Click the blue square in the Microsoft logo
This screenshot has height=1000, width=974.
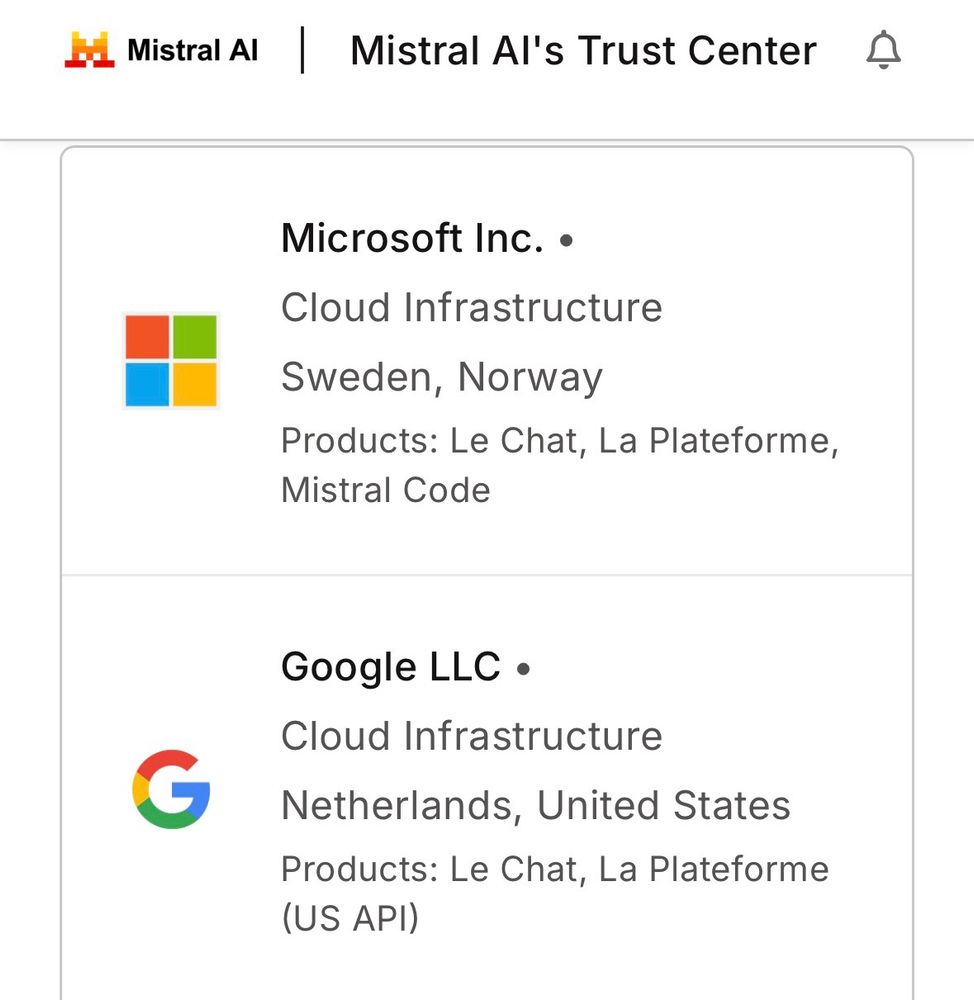click(146, 385)
